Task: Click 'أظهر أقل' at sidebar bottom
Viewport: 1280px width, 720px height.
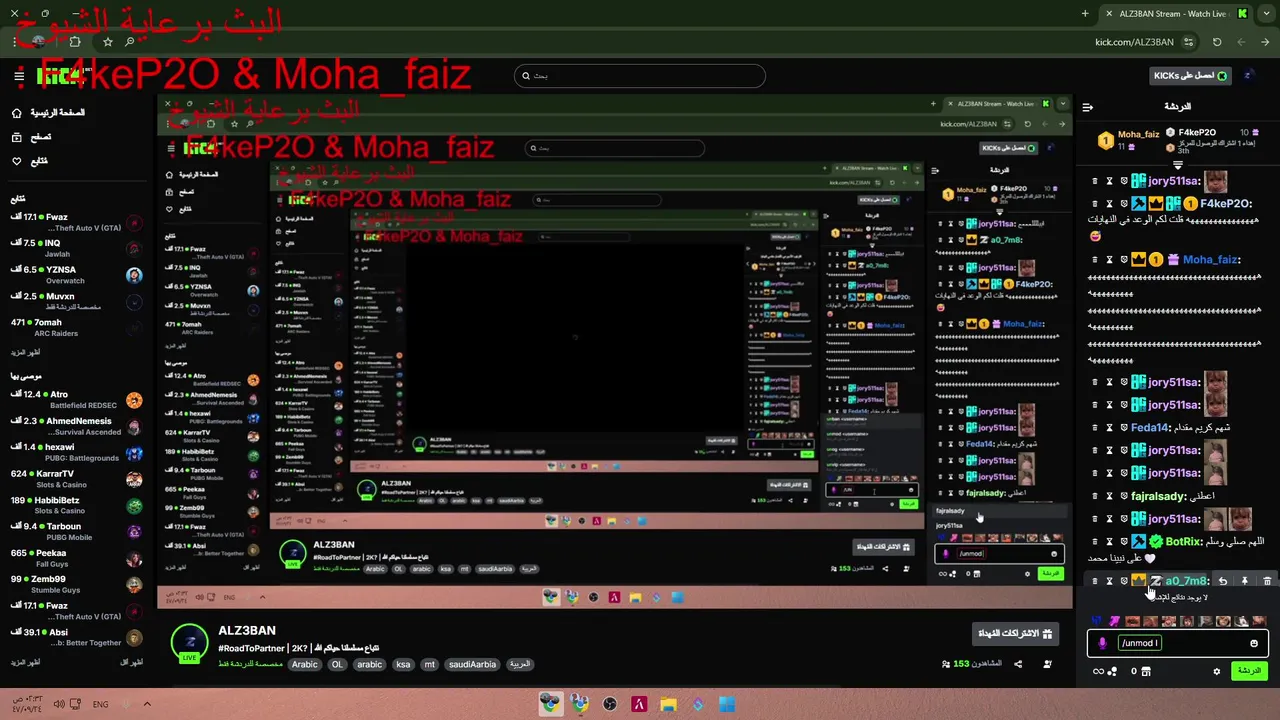Action: point(131,662)
